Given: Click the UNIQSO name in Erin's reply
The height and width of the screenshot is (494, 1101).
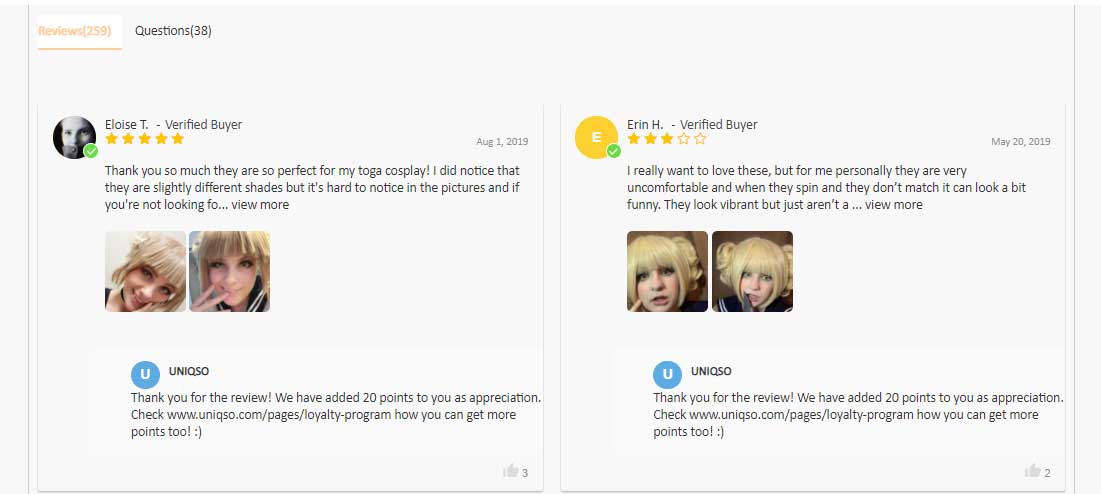Looking at the screenshot, I should coord(711,371).
